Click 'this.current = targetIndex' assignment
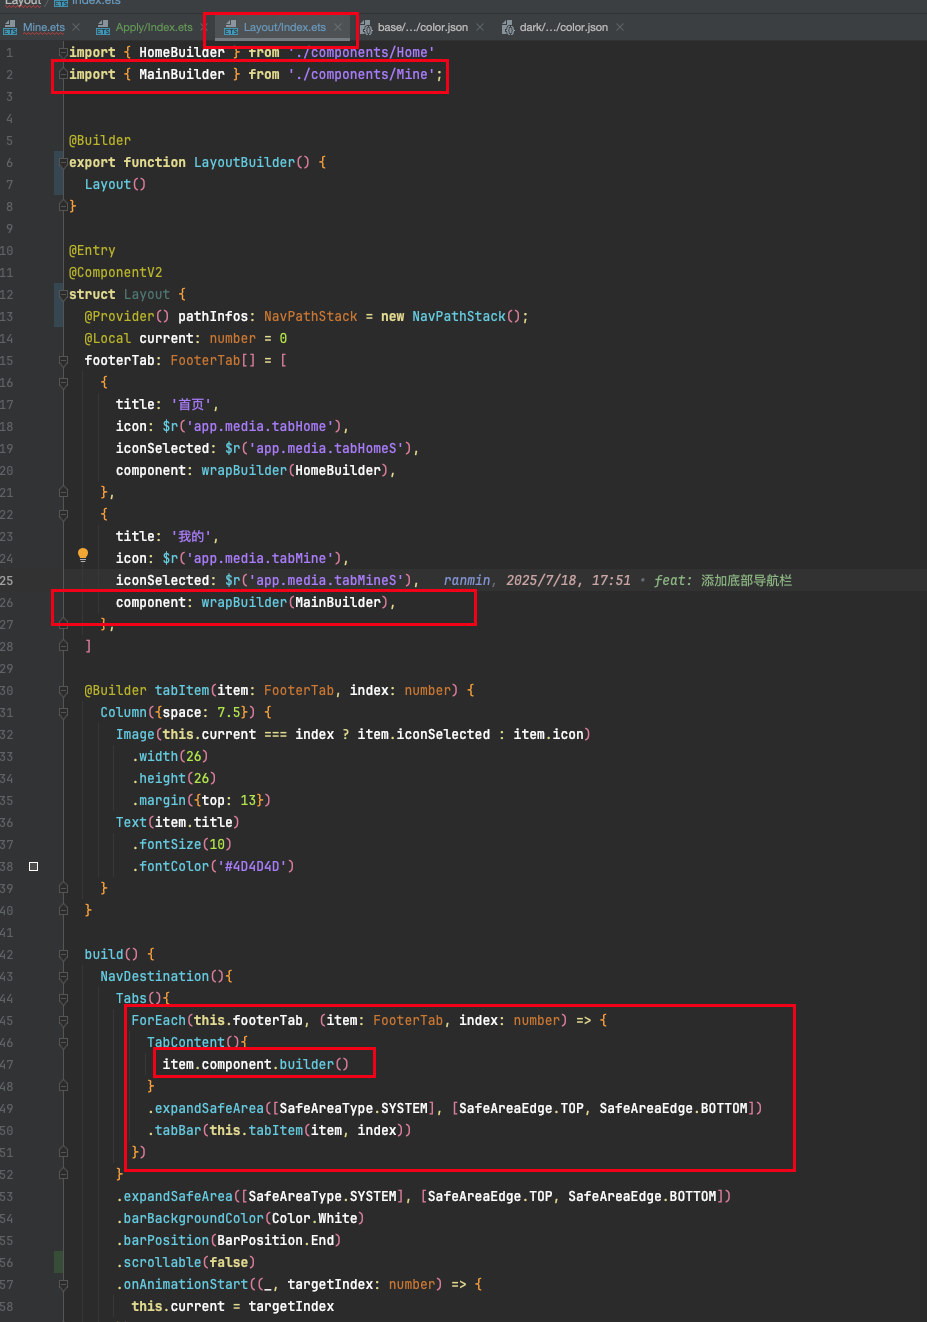The height and width of the screenshot is (1322, 927). 233,1306
